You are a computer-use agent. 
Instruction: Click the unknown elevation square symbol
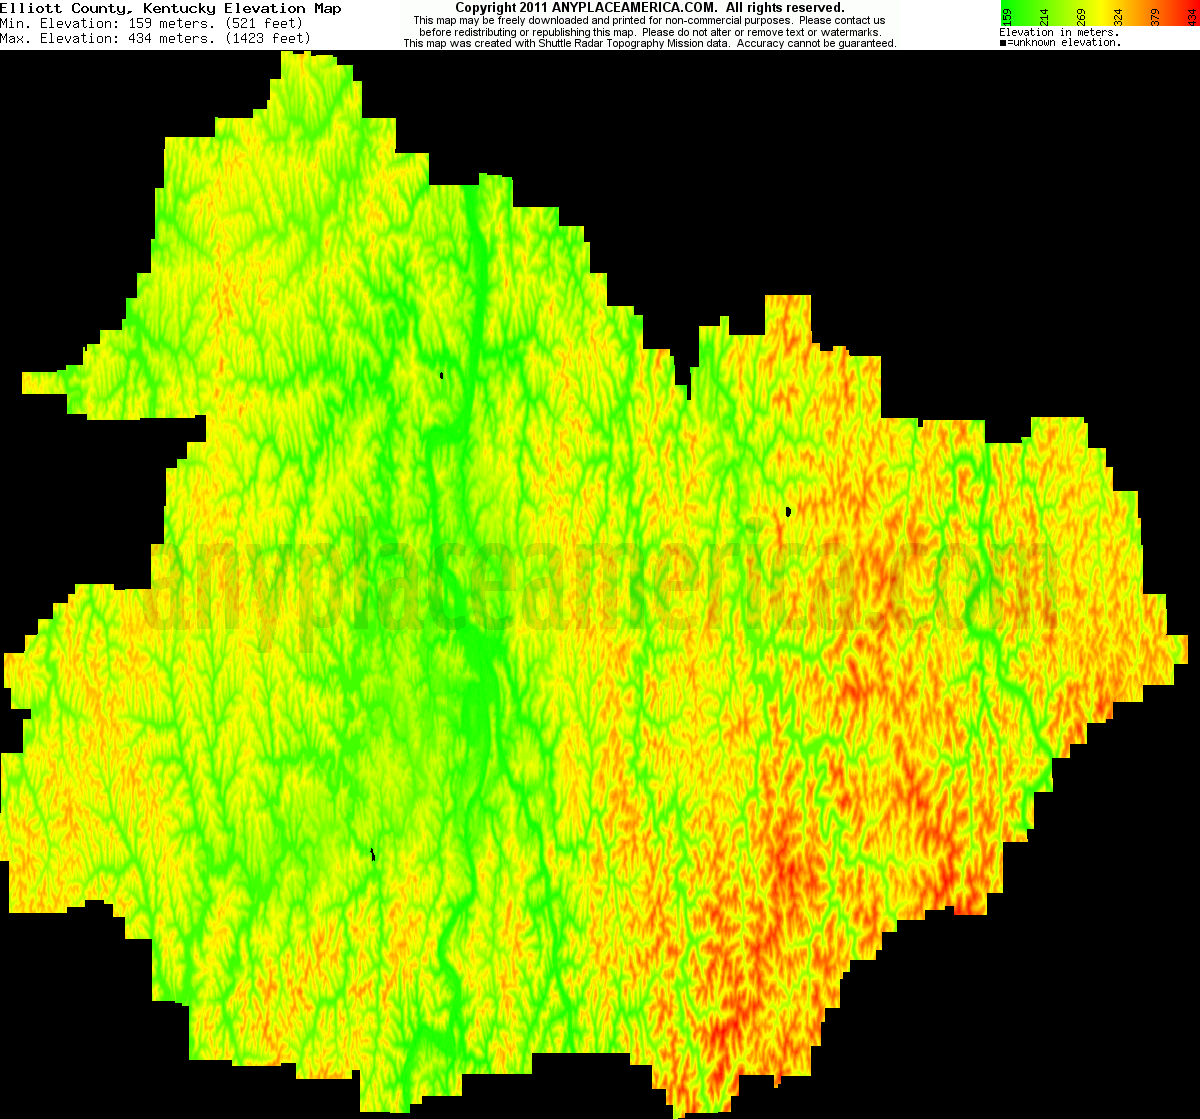point(1002,43)
